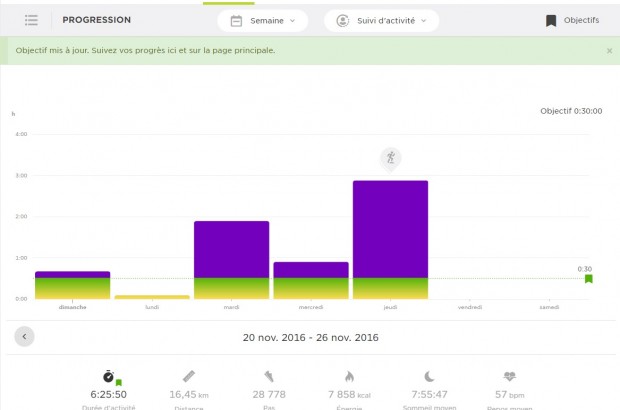Click the green goal flag marker
The image size is (620, 410).
click(588, 279)
